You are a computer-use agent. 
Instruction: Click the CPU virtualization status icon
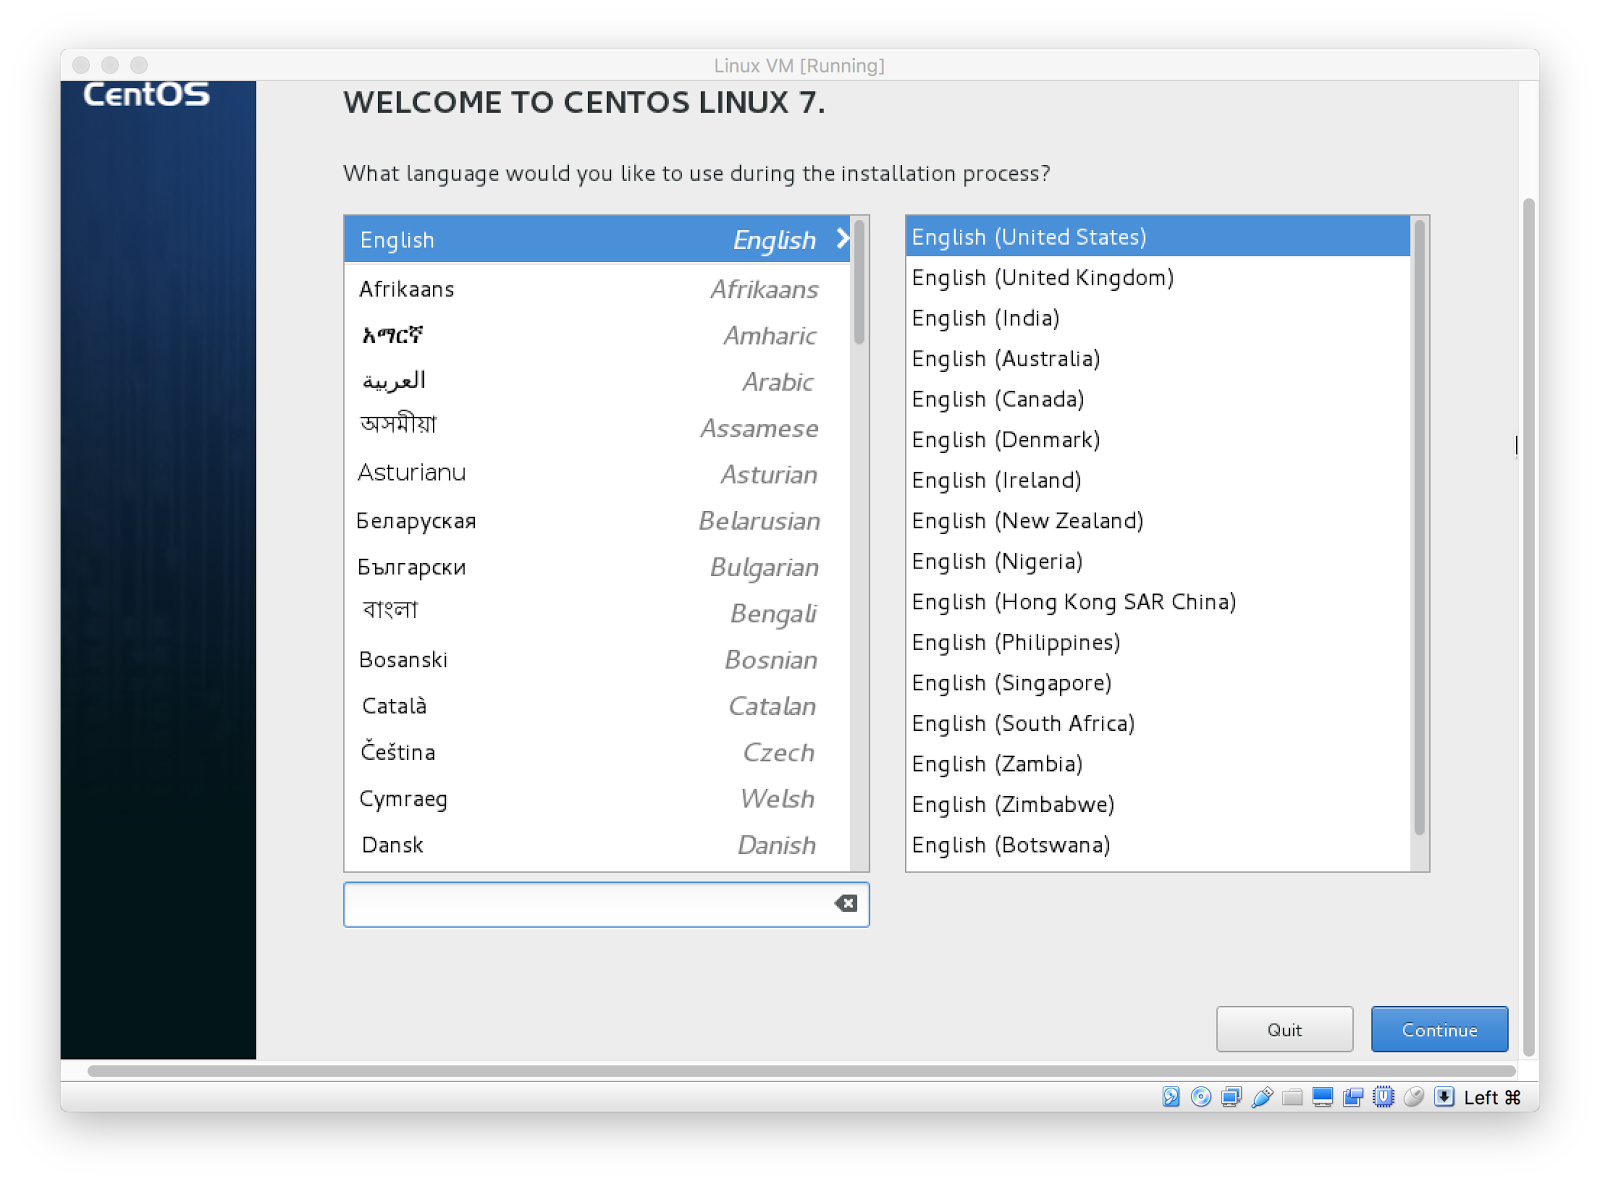tap(1383, 1097)
